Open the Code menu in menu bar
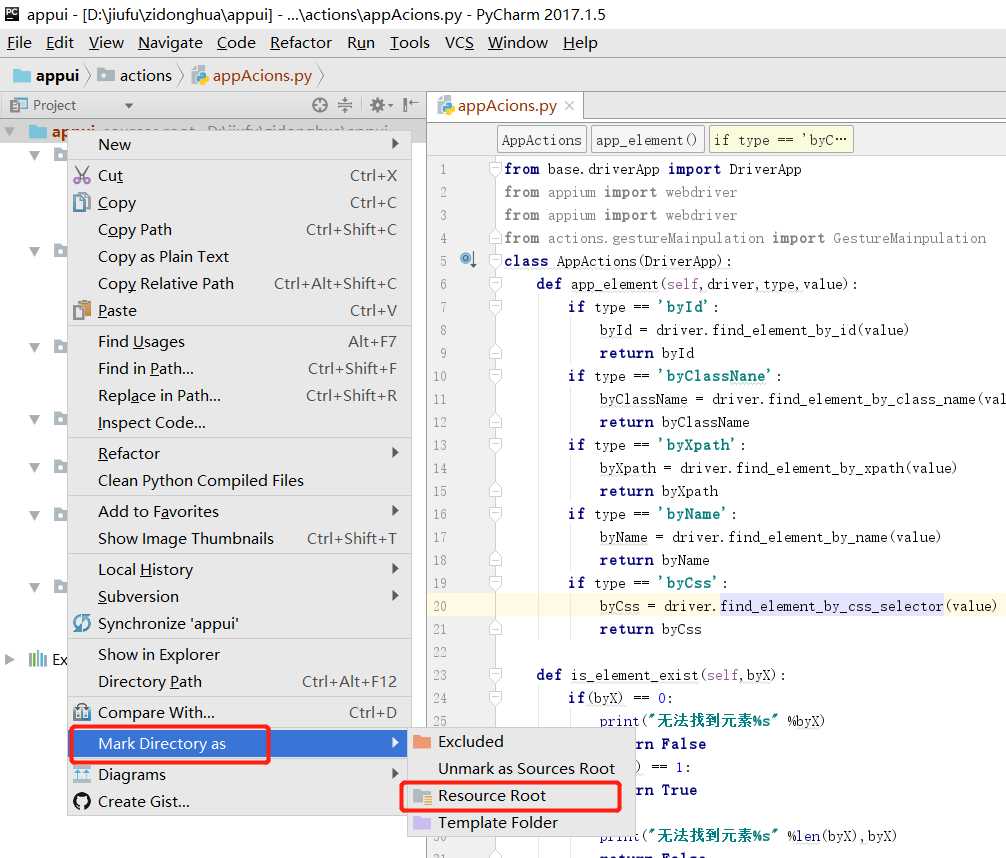 coord(236,43)
